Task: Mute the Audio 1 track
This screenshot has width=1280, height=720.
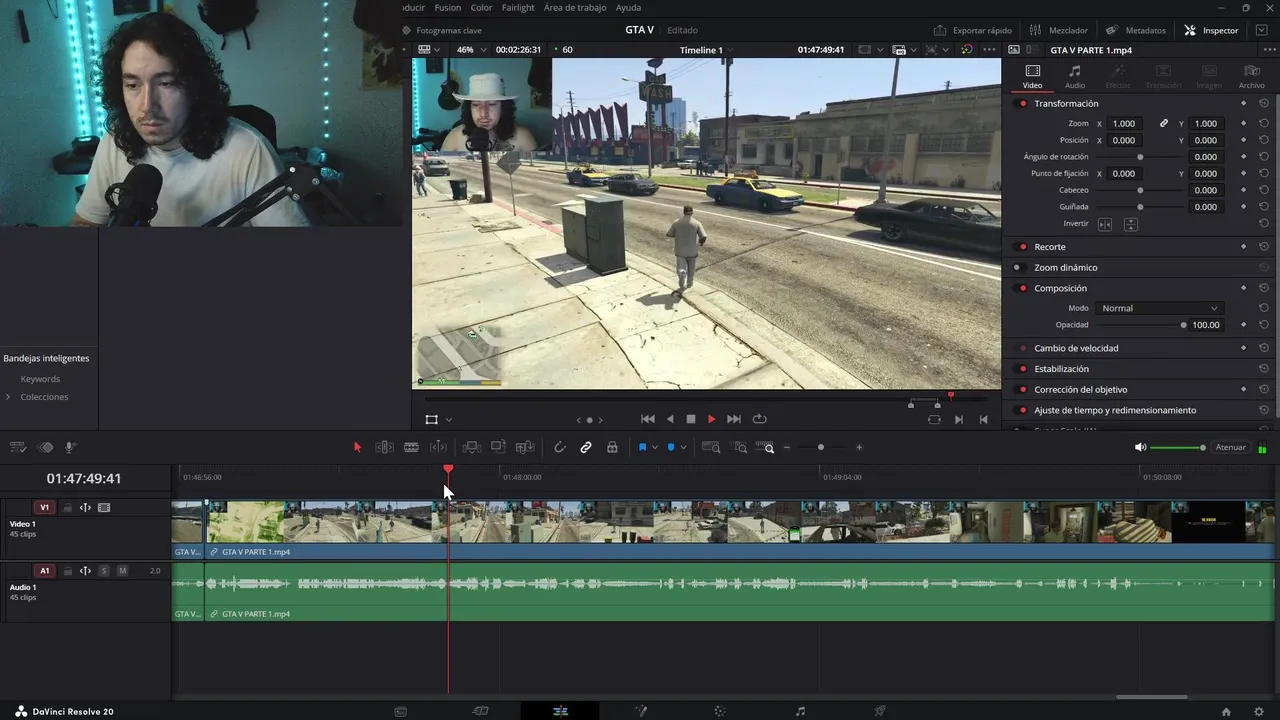Action: (x=122, y=571)
